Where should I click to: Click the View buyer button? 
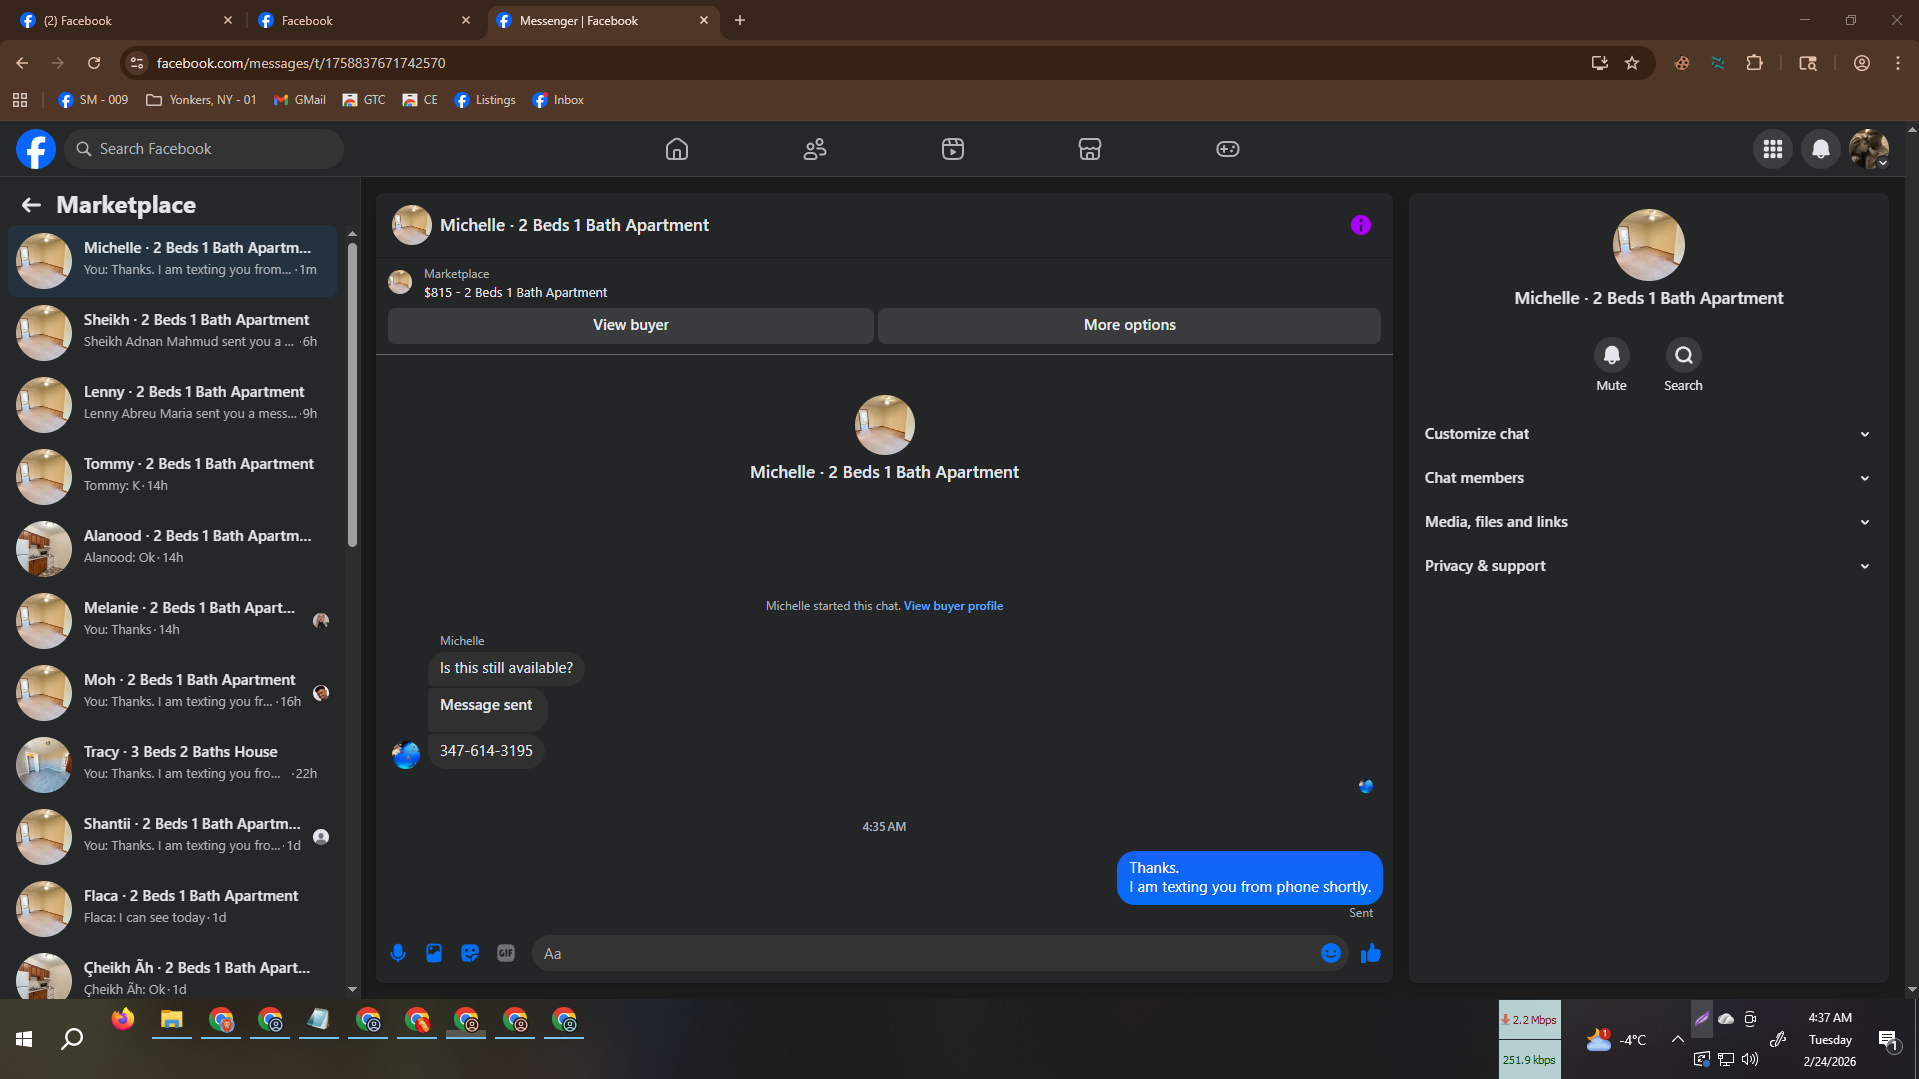(x=631, y=325)
